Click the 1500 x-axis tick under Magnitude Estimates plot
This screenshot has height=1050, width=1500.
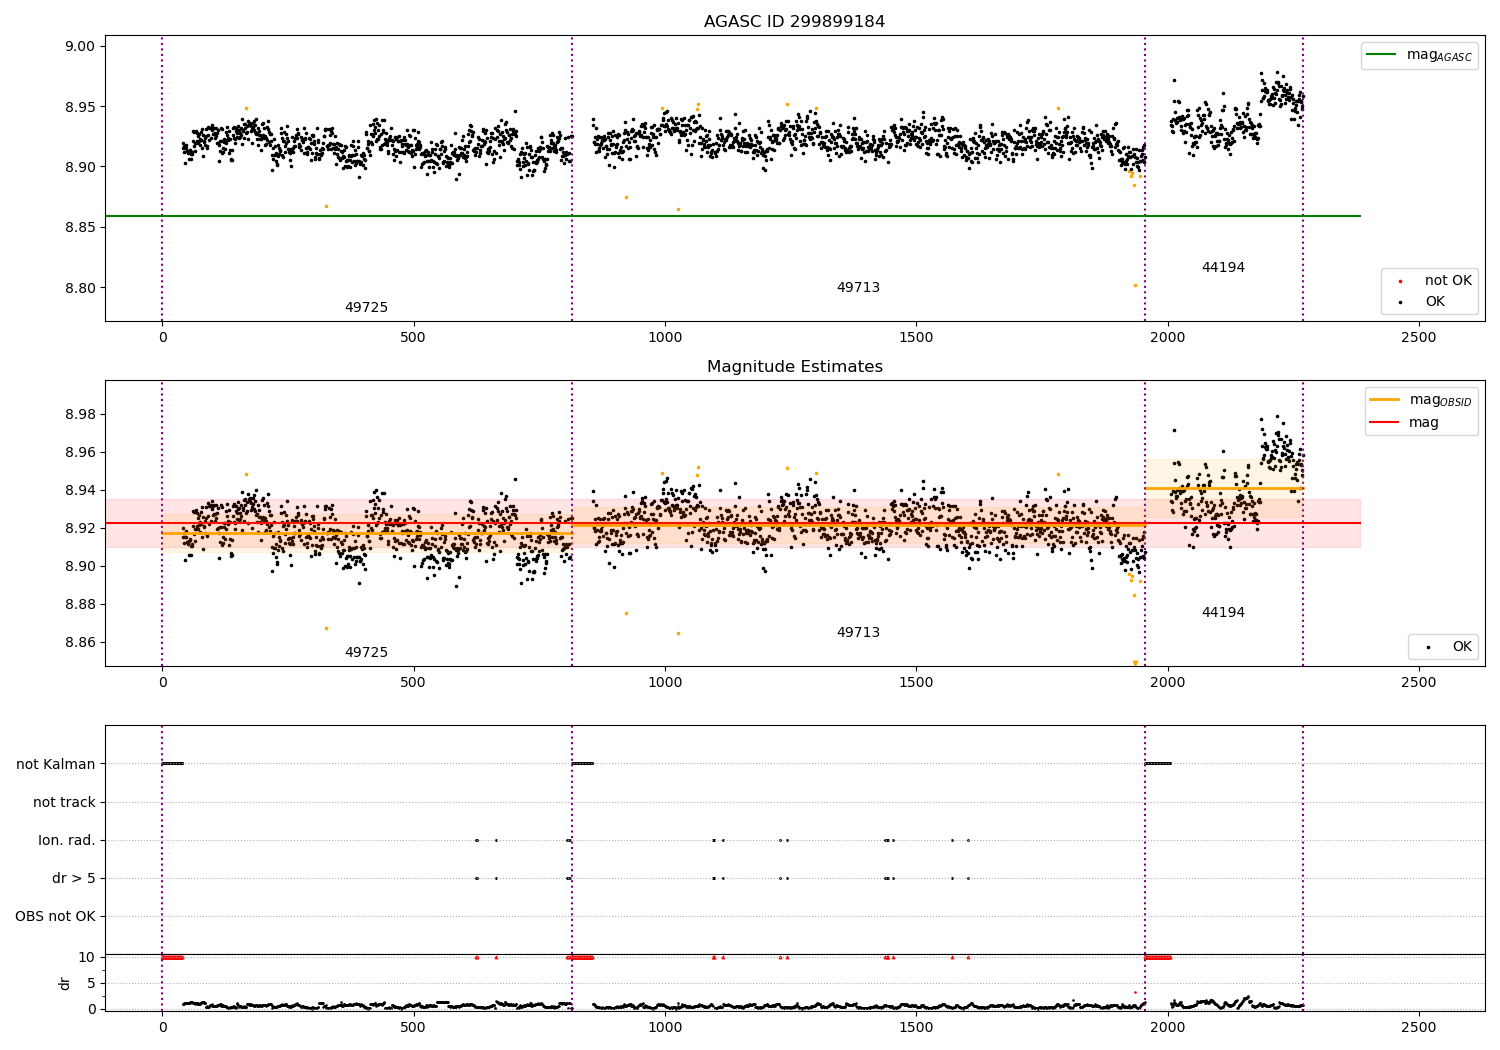pos(916,683)
